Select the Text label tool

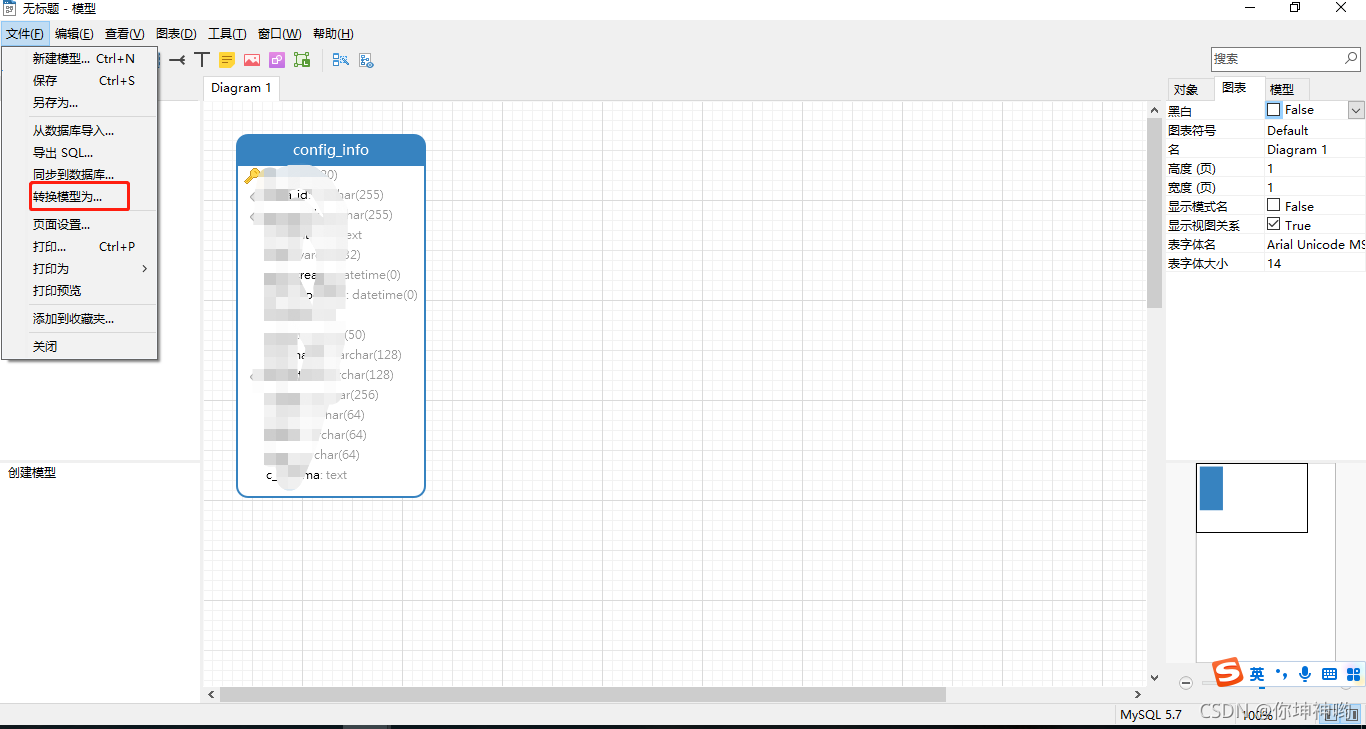tap(202, 60)
